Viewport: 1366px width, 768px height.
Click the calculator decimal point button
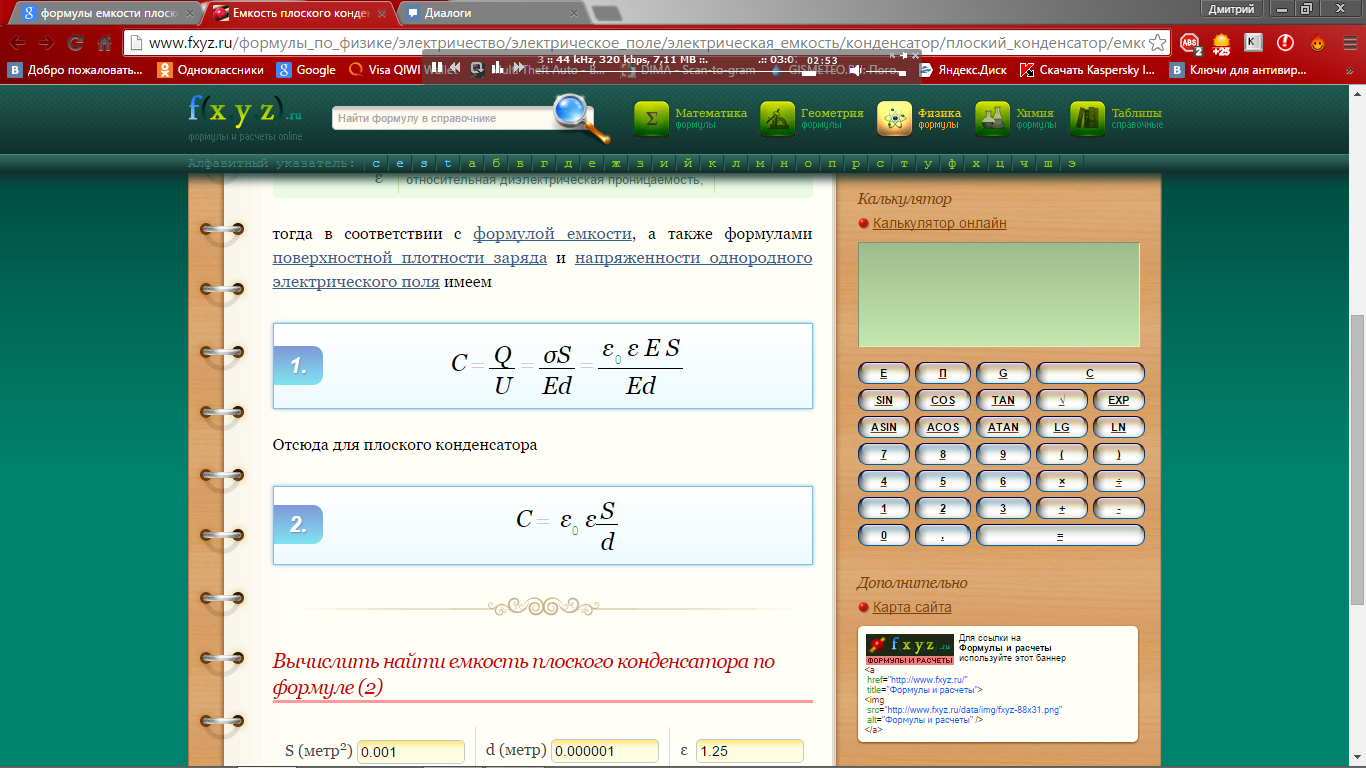point(943,536)
